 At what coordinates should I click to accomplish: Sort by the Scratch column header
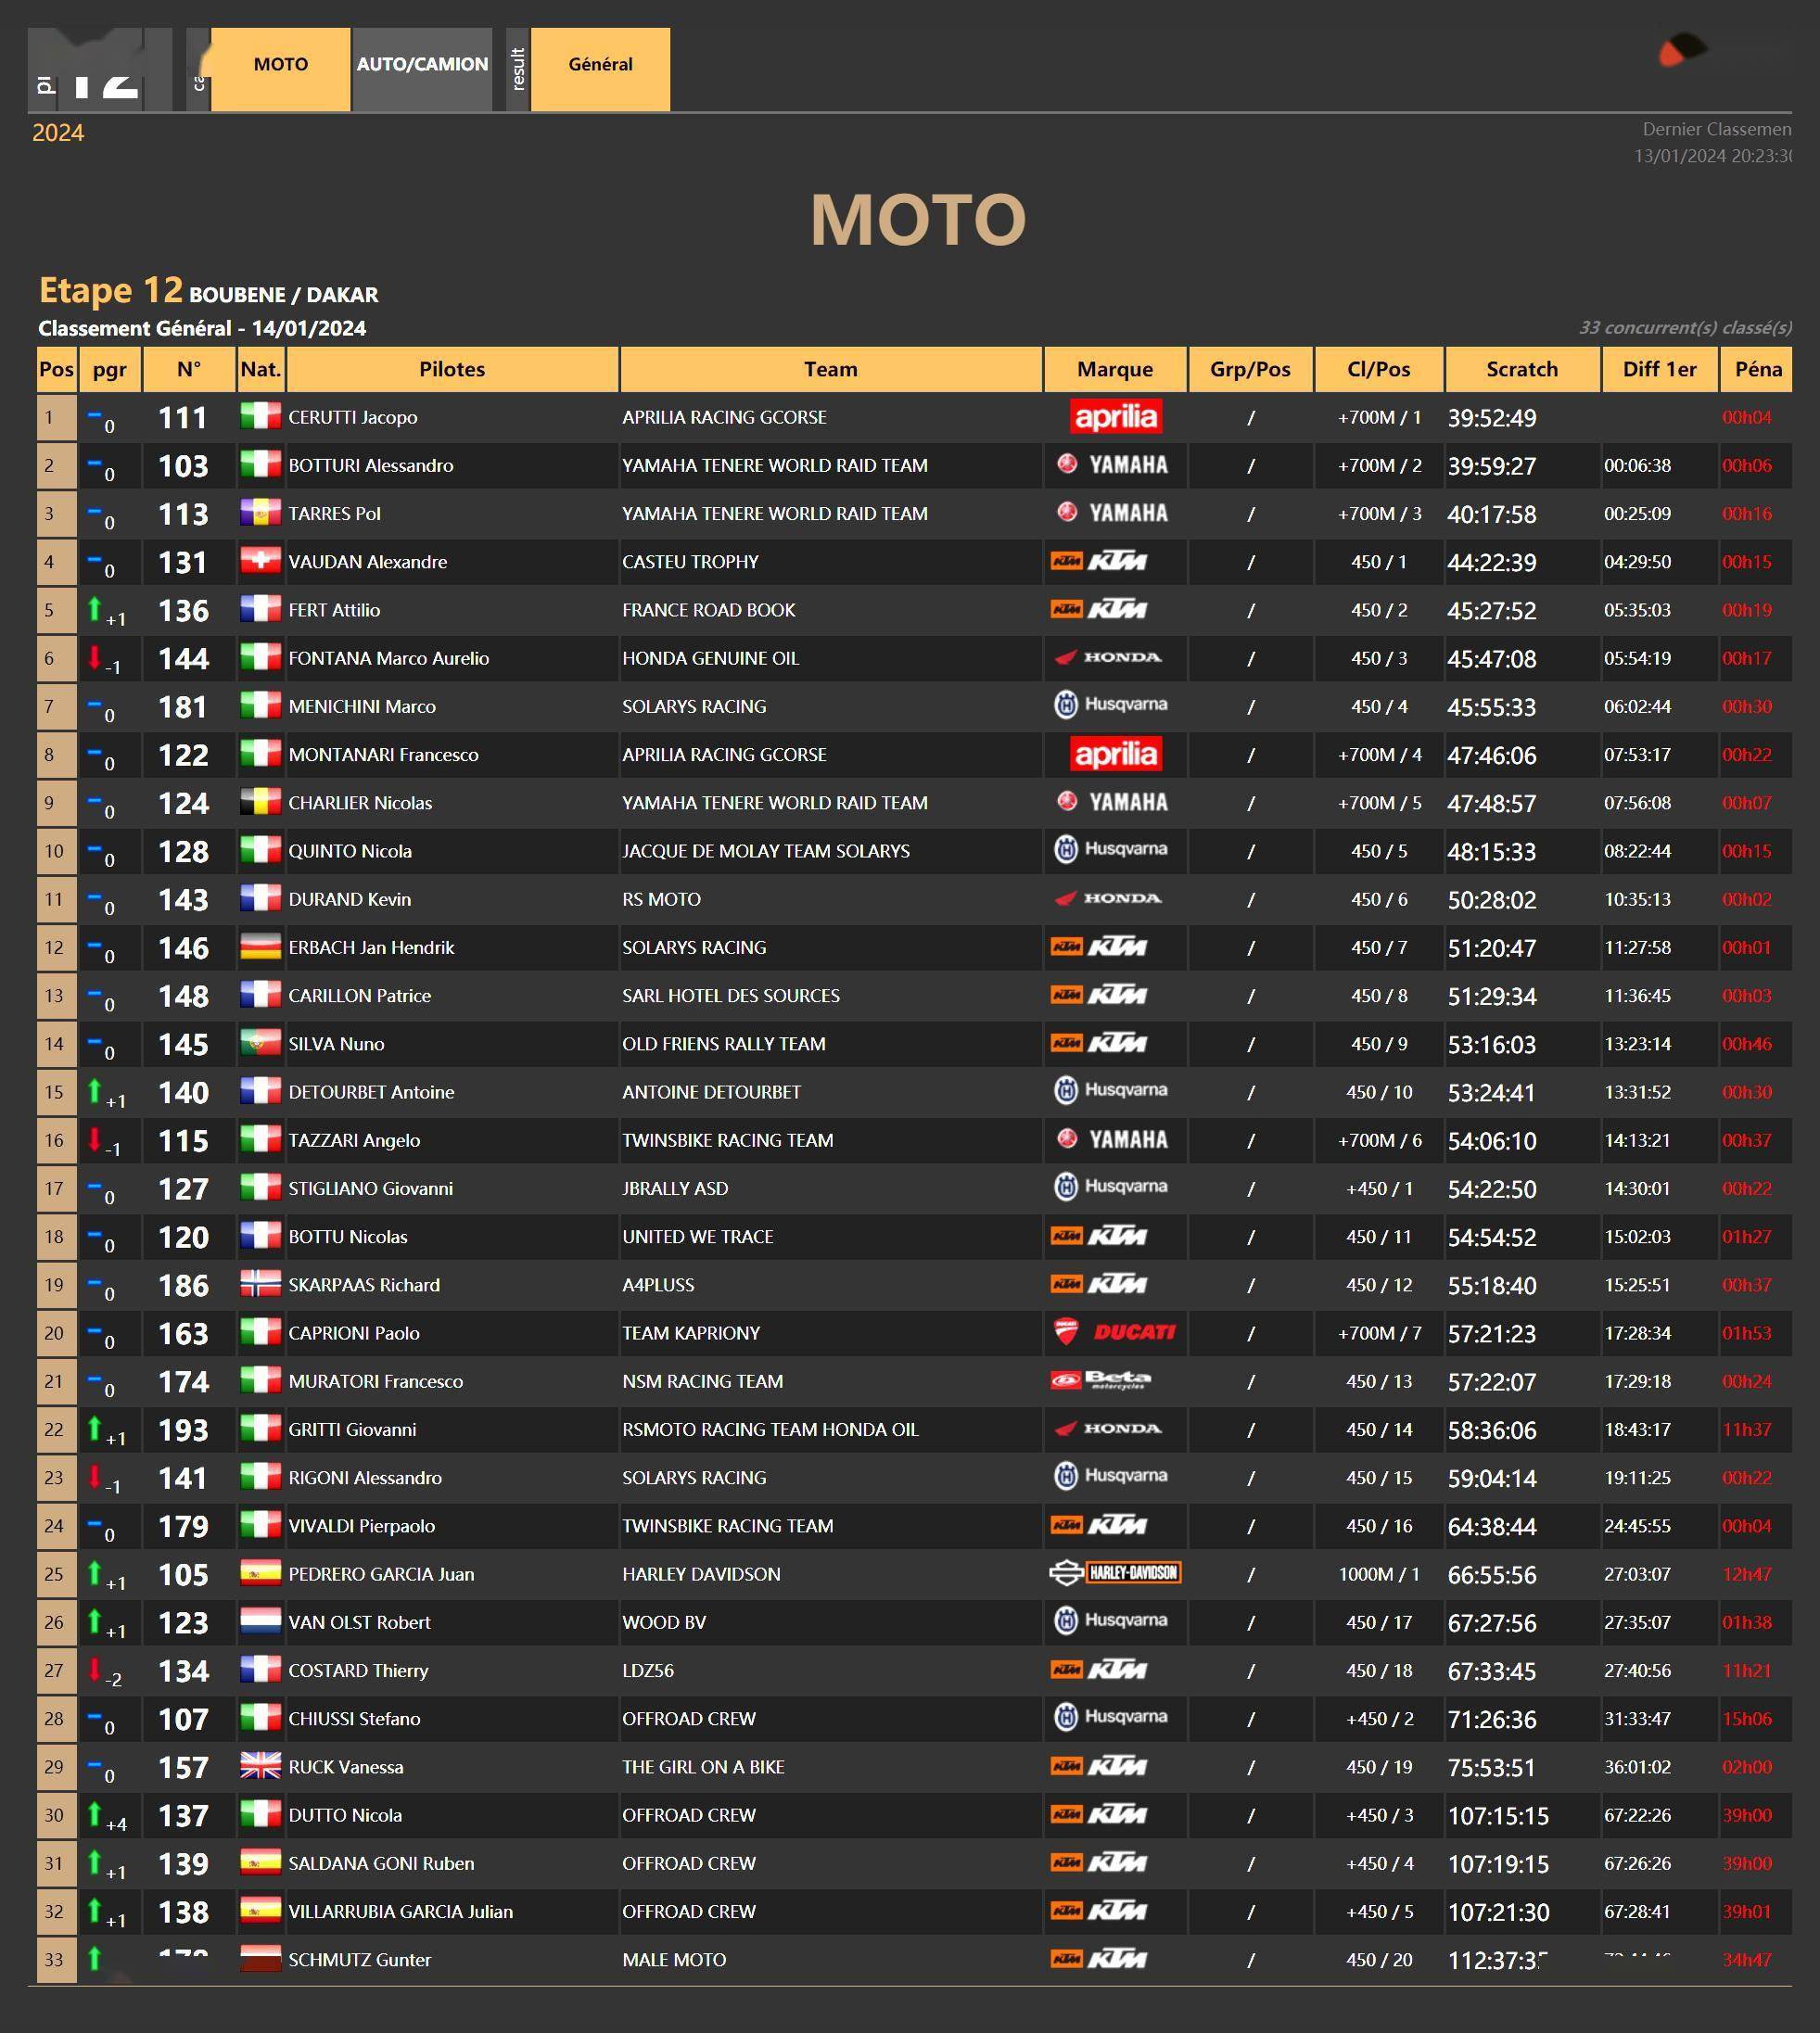click(x=1521, y=369)
